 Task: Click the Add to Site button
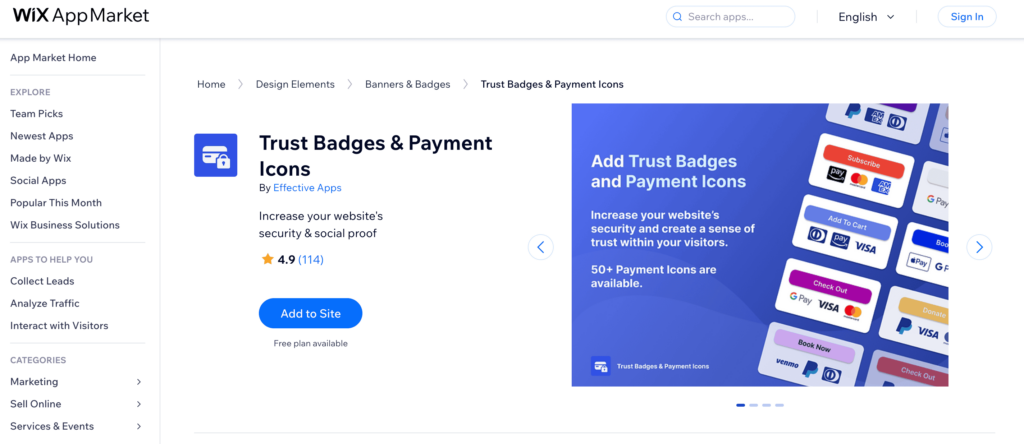pos(310,313)
